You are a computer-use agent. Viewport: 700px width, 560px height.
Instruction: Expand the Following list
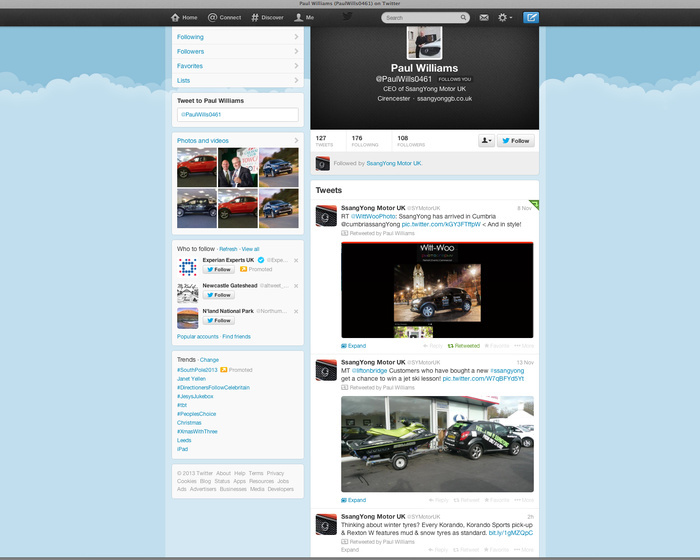pyautogui.click(x=238, y=37)
